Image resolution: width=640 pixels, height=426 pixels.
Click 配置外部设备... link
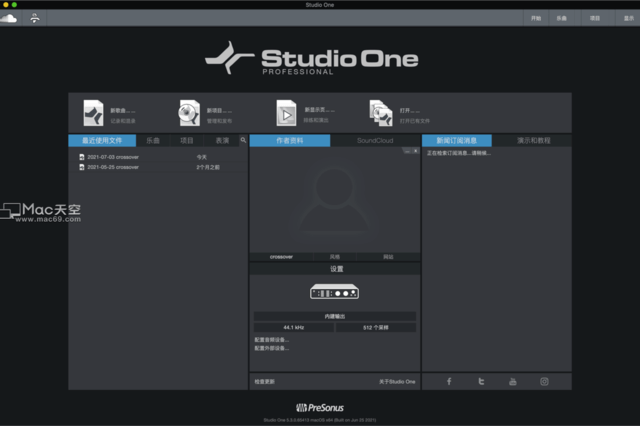coord(271,348)
